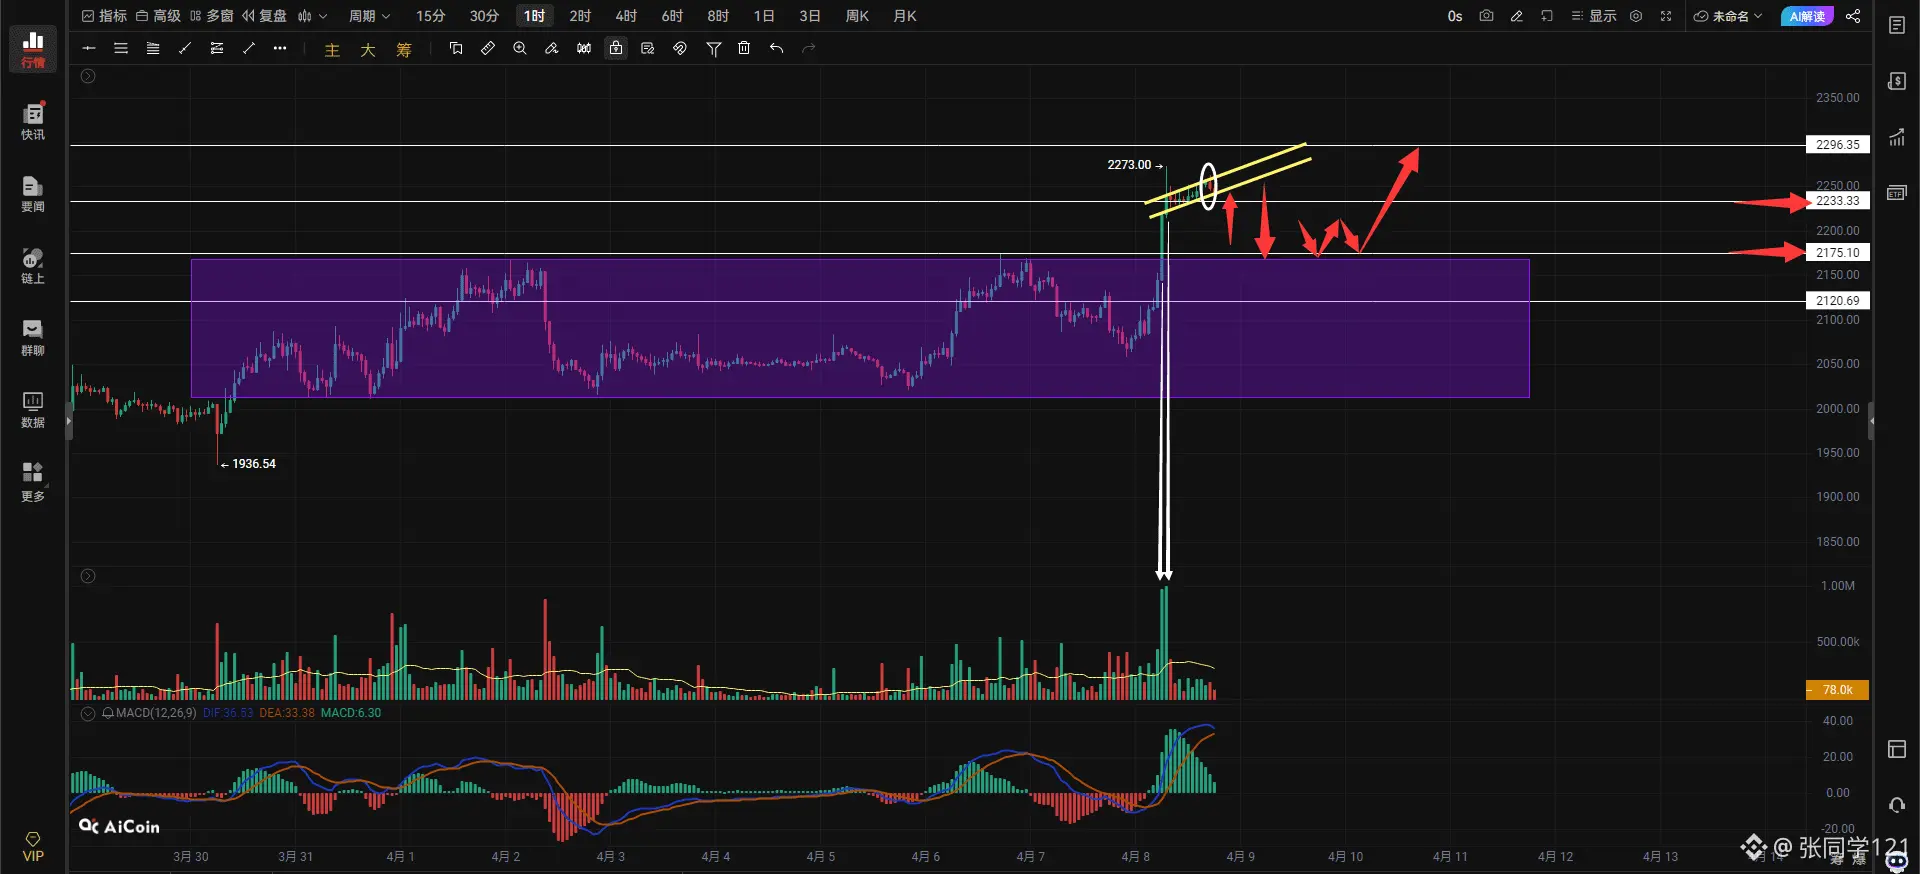Viewport: 1920px width, 874px height.
Task: Toggle the 大 large-order indicator
Action: pyautogui.click(x=368, y=50)
